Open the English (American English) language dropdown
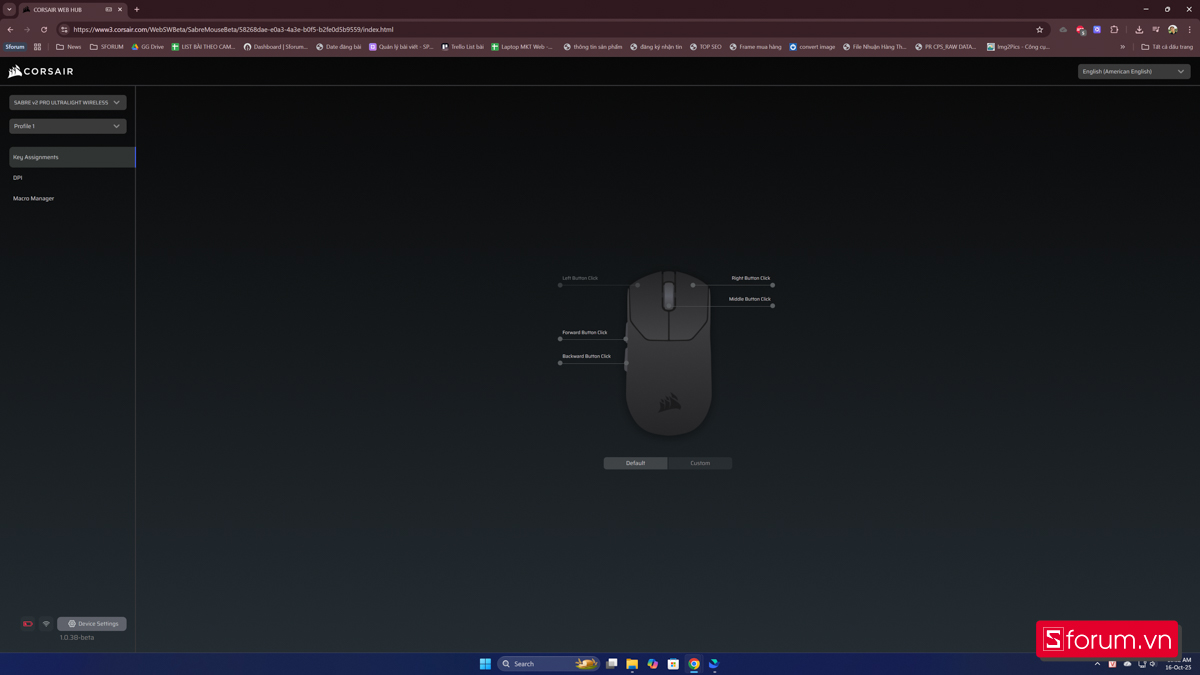 (1134, 72)
